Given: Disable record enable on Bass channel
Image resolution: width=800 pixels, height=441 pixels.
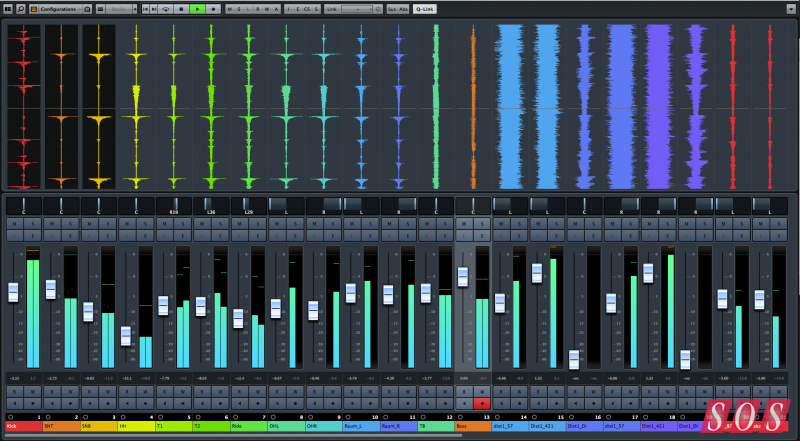Looking at the screenshot, I should coord(482,403).
